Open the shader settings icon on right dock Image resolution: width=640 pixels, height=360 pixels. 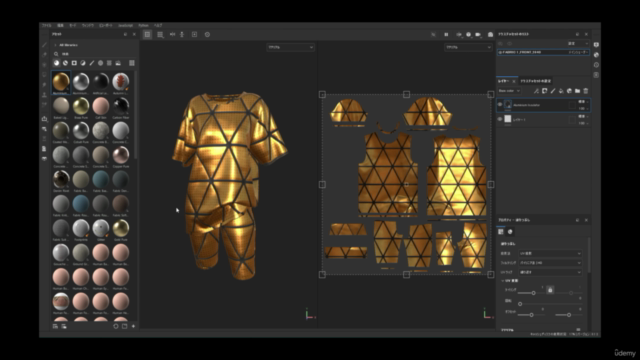[x=596, y=55]
